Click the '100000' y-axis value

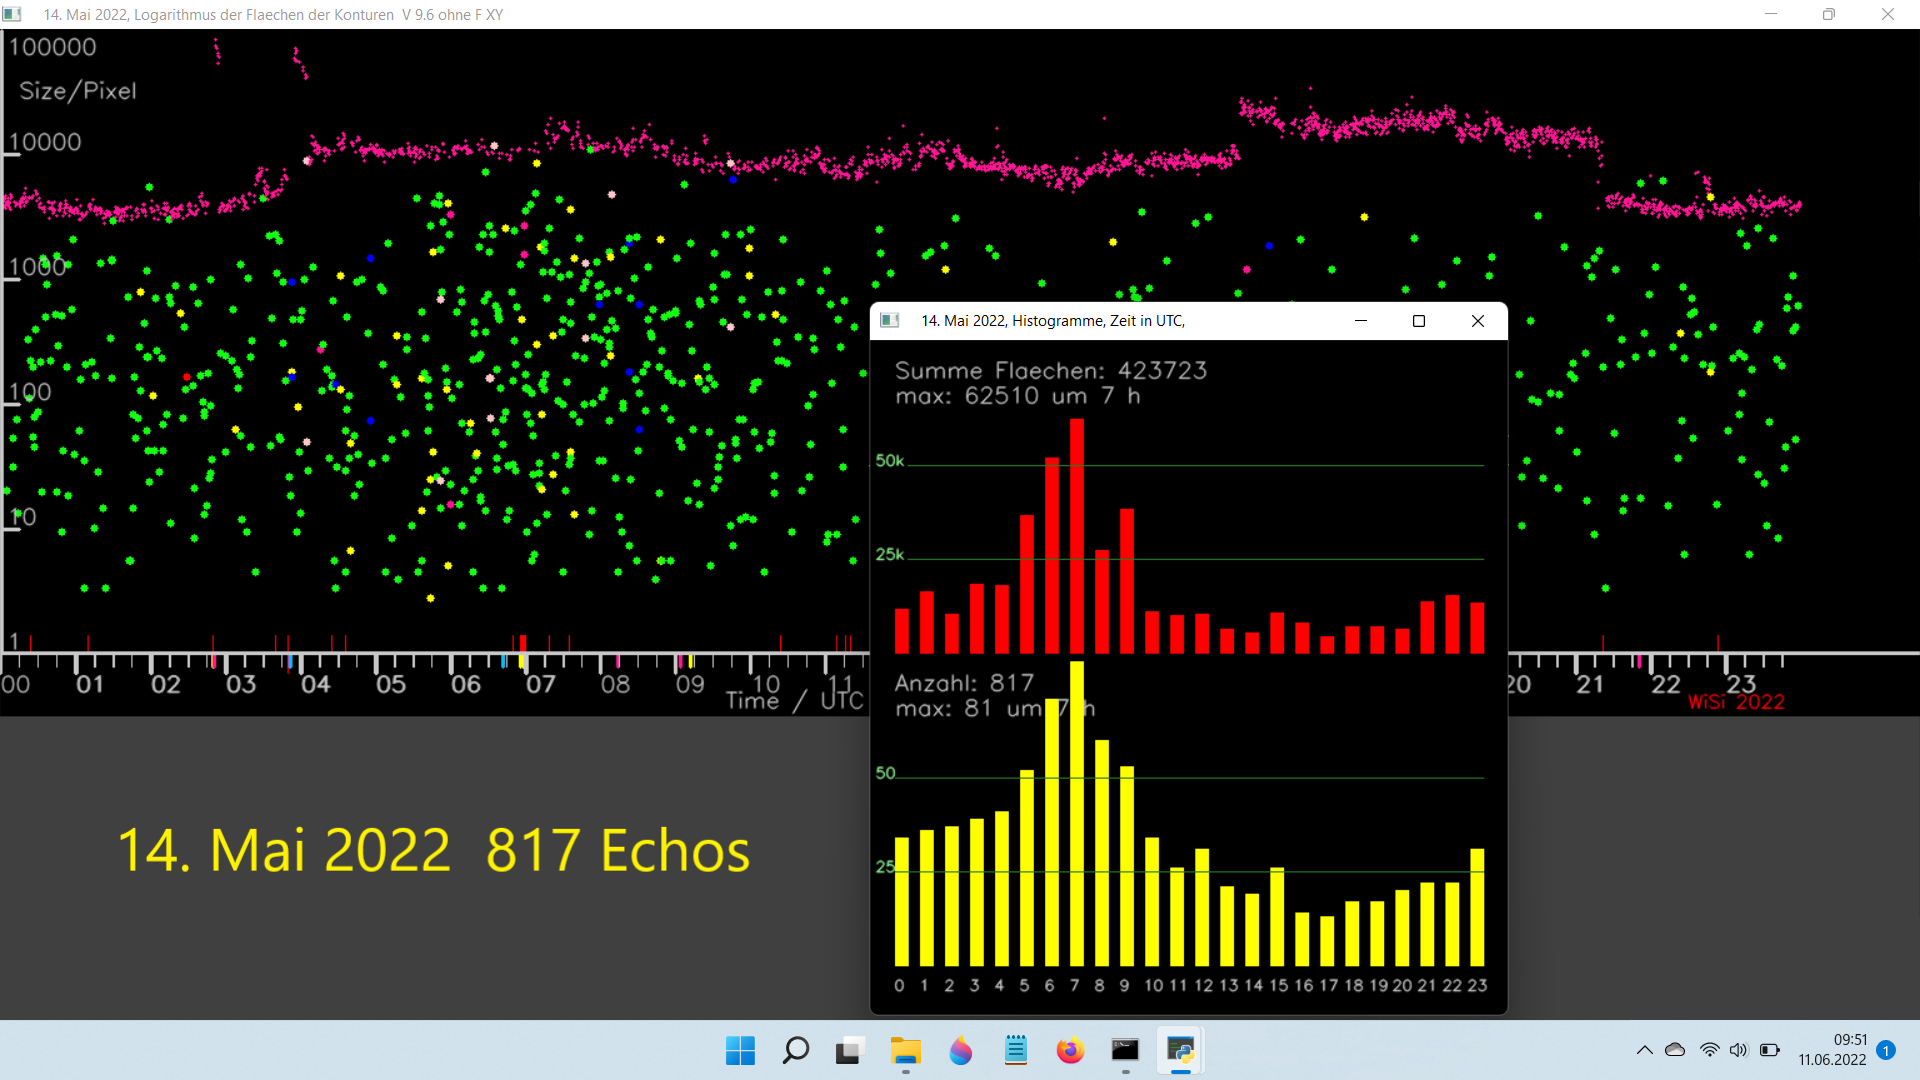tap(52, 47)
